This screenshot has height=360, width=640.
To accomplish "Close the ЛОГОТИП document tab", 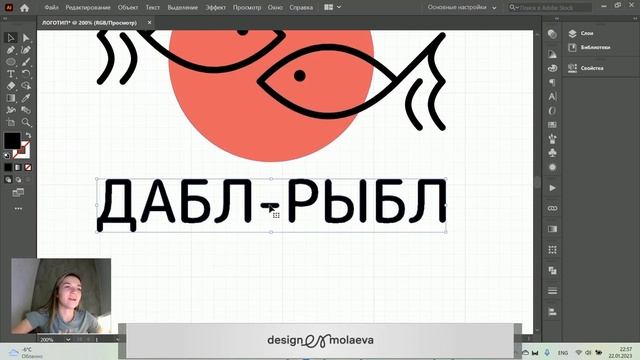I will pyautogui.click(x=149, y=22).
